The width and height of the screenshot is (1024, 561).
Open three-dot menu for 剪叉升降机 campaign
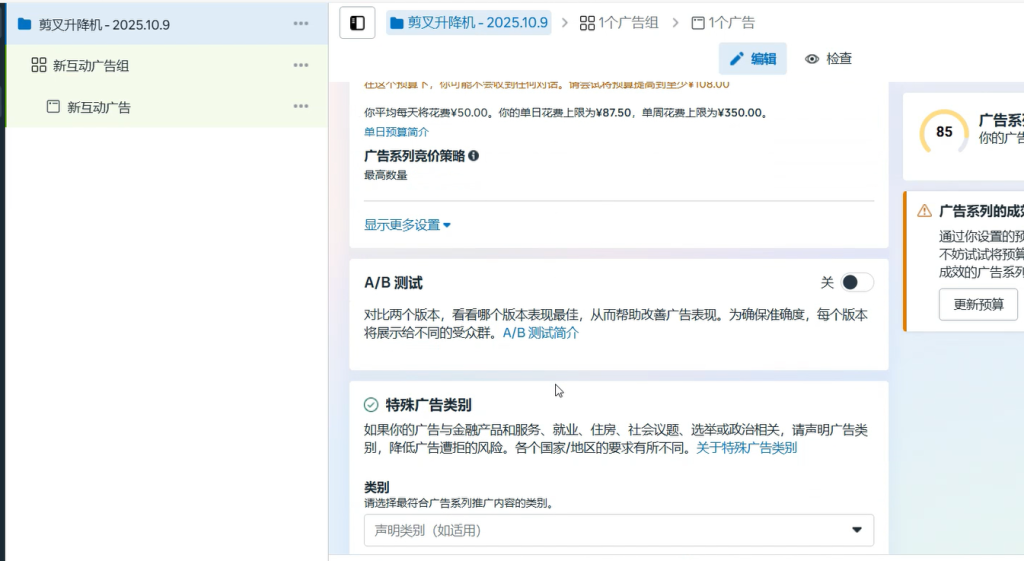click(x=301, y=24)
